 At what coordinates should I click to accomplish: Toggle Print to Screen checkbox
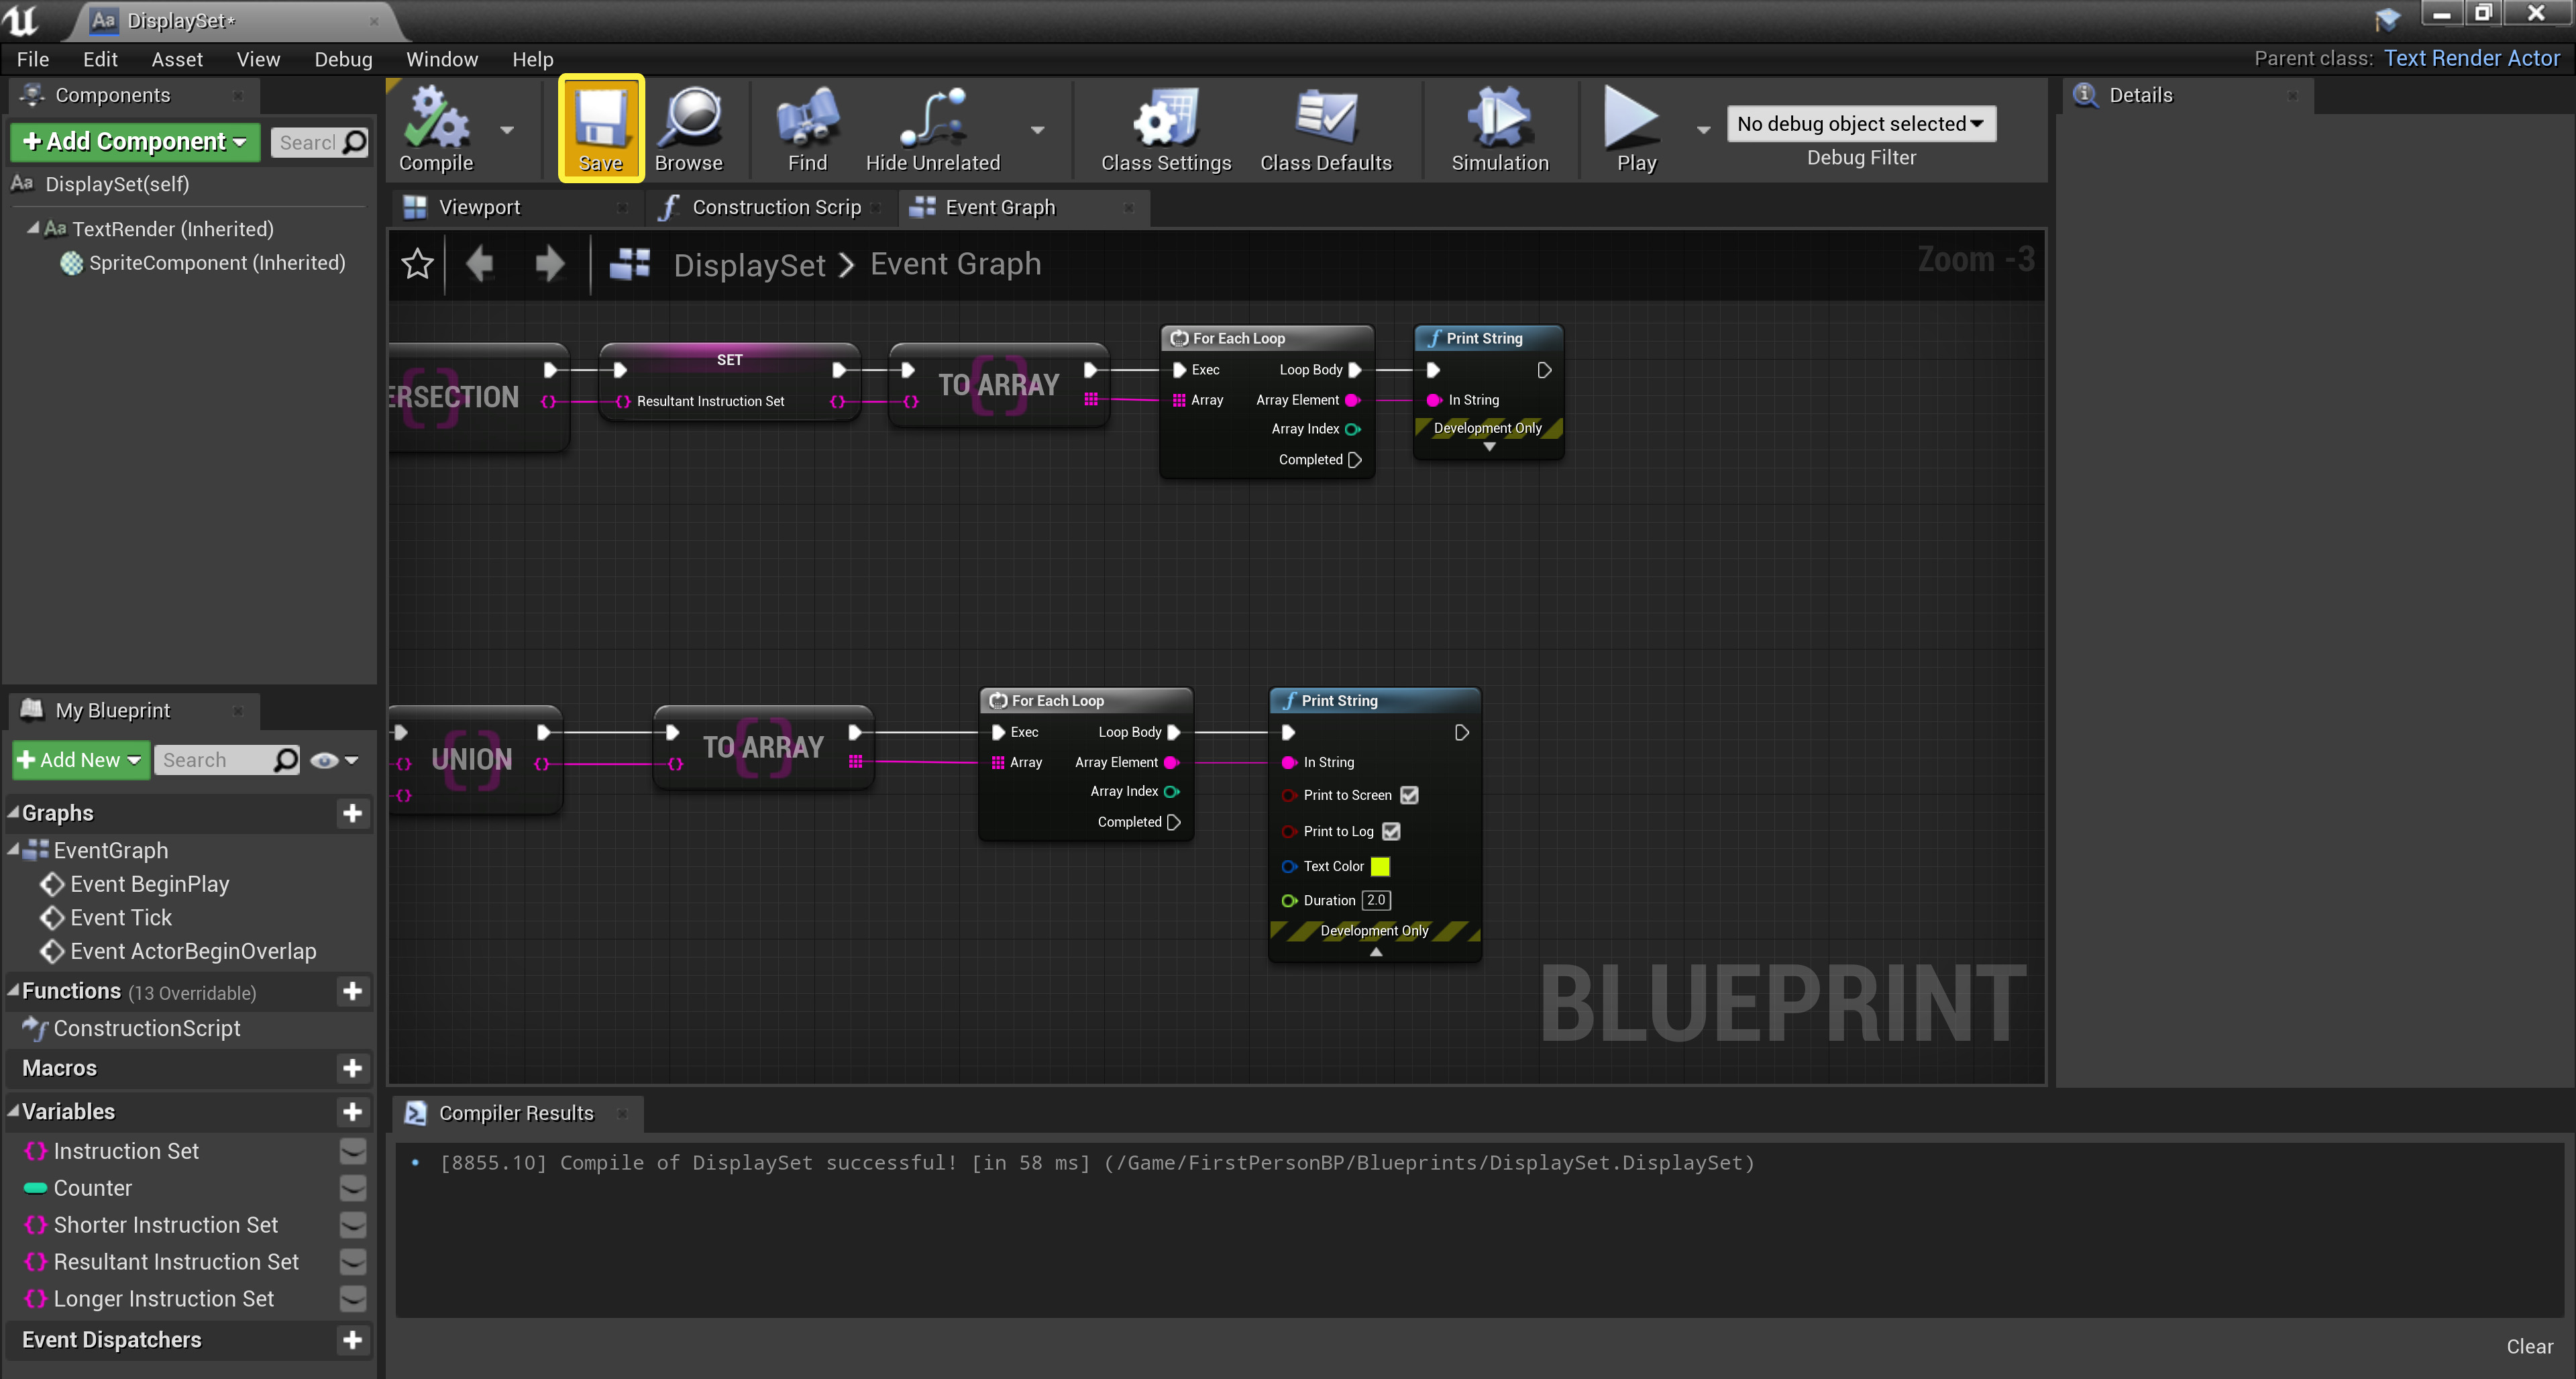[1409, 795]
